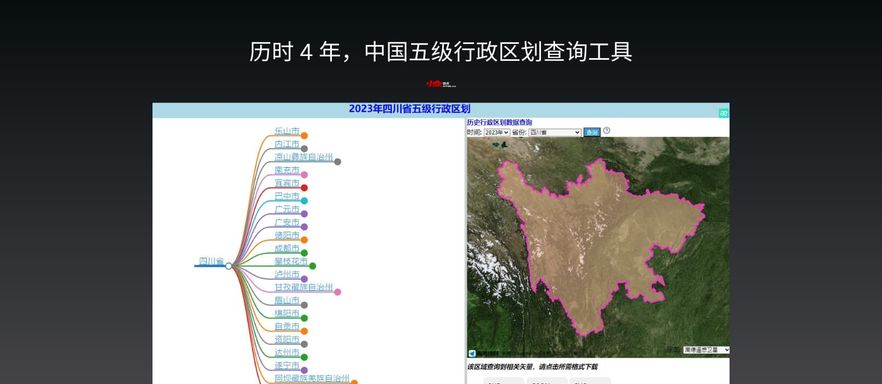Click the green node dot for 攀枝花市
The height and width of the screenshot is (384, 882).
(312, 266)
